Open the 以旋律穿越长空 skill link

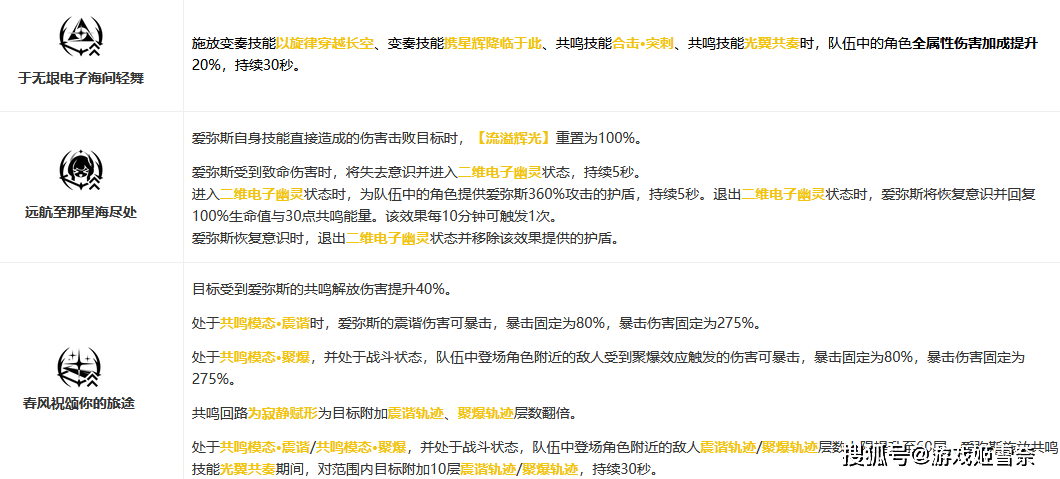(325, 44)
